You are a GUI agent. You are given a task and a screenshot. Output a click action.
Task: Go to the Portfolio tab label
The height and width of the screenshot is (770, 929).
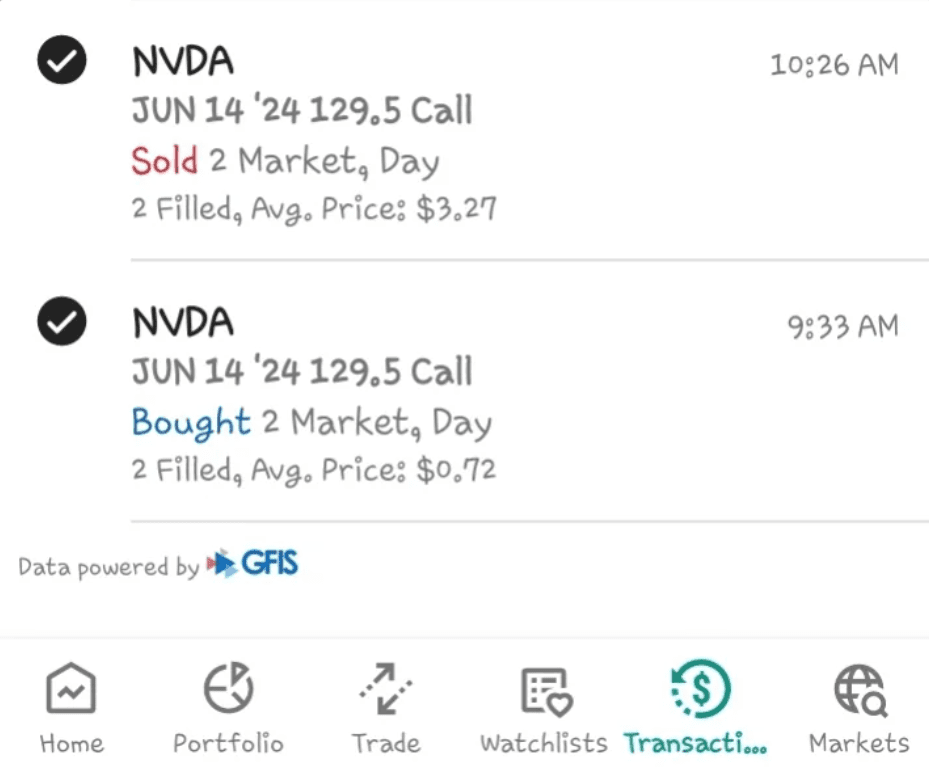(228, 743)
